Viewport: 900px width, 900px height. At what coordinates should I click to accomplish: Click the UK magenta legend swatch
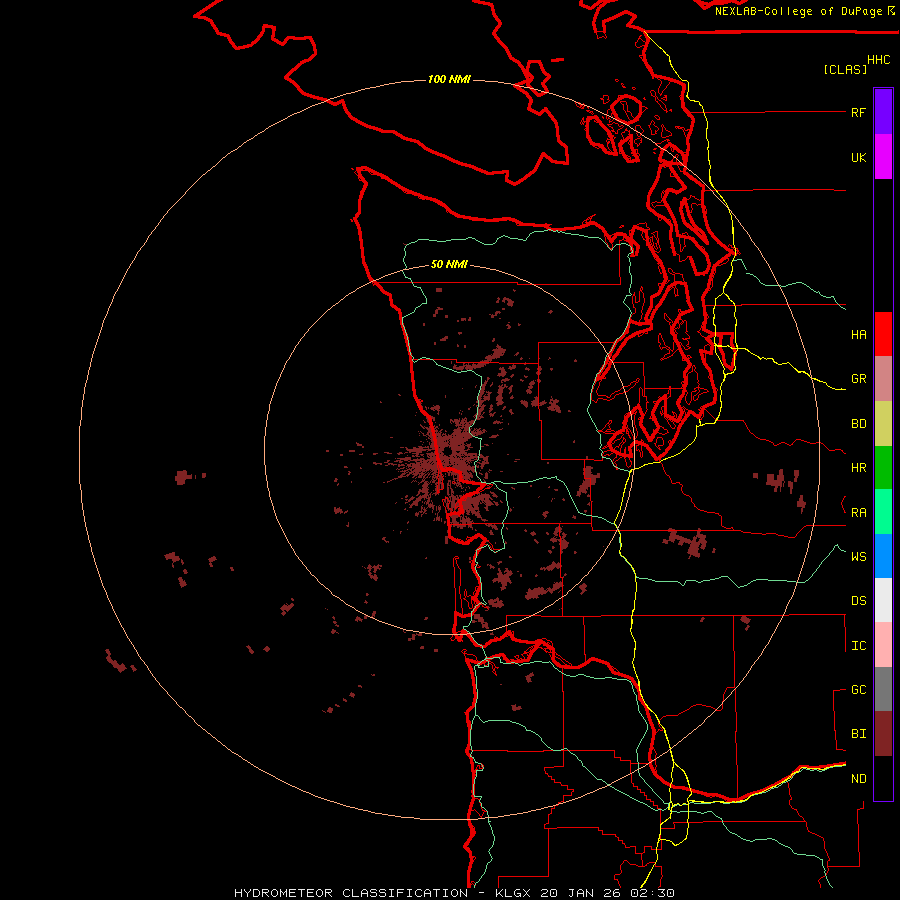[883, 157]
